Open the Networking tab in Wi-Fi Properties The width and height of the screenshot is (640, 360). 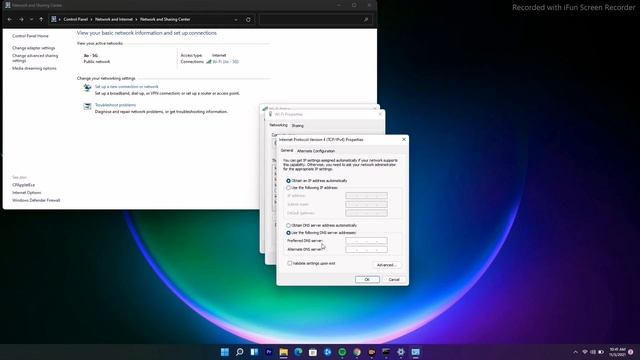pos(278,125)
